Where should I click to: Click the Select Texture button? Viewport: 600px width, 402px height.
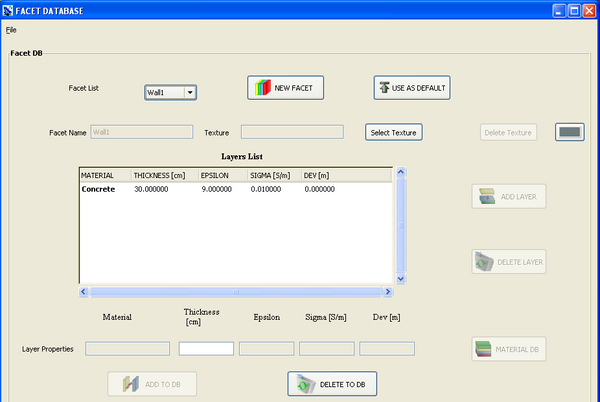point(394,132)
